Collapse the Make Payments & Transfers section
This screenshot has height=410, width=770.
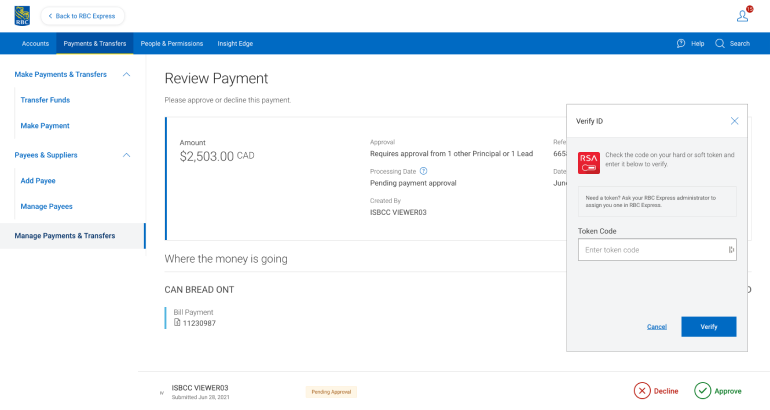pyautogui.click(x=126, y=75)
